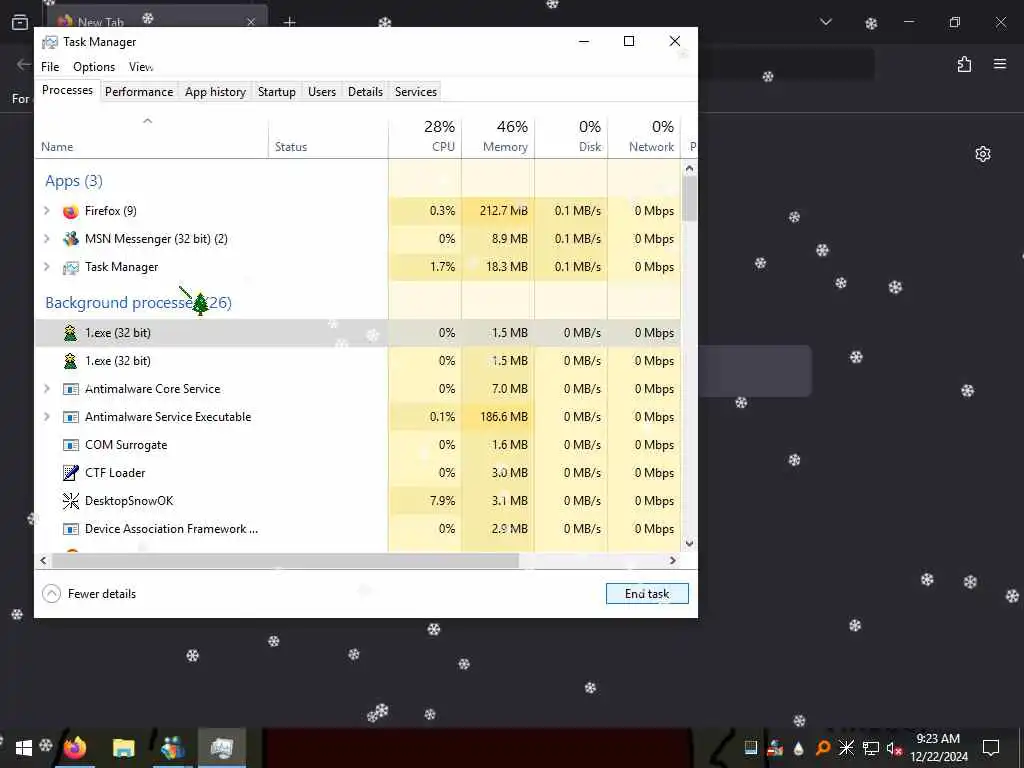Click the End task button
1024x768 pixels.
[x=647, y=594]
